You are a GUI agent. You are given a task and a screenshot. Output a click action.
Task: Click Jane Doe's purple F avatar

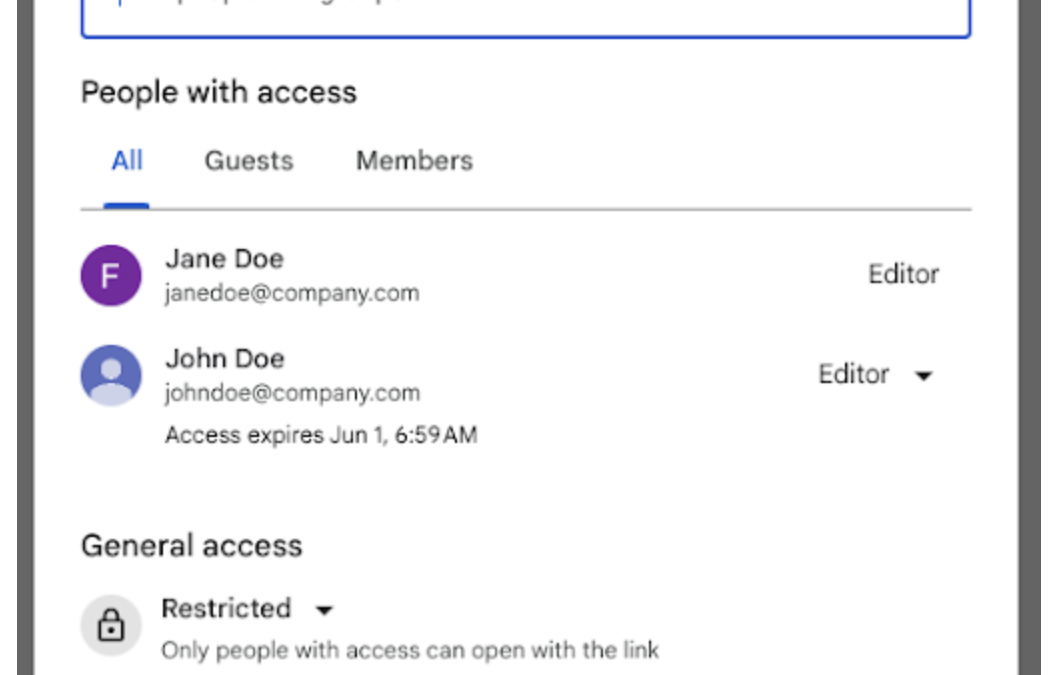(111, 275)
